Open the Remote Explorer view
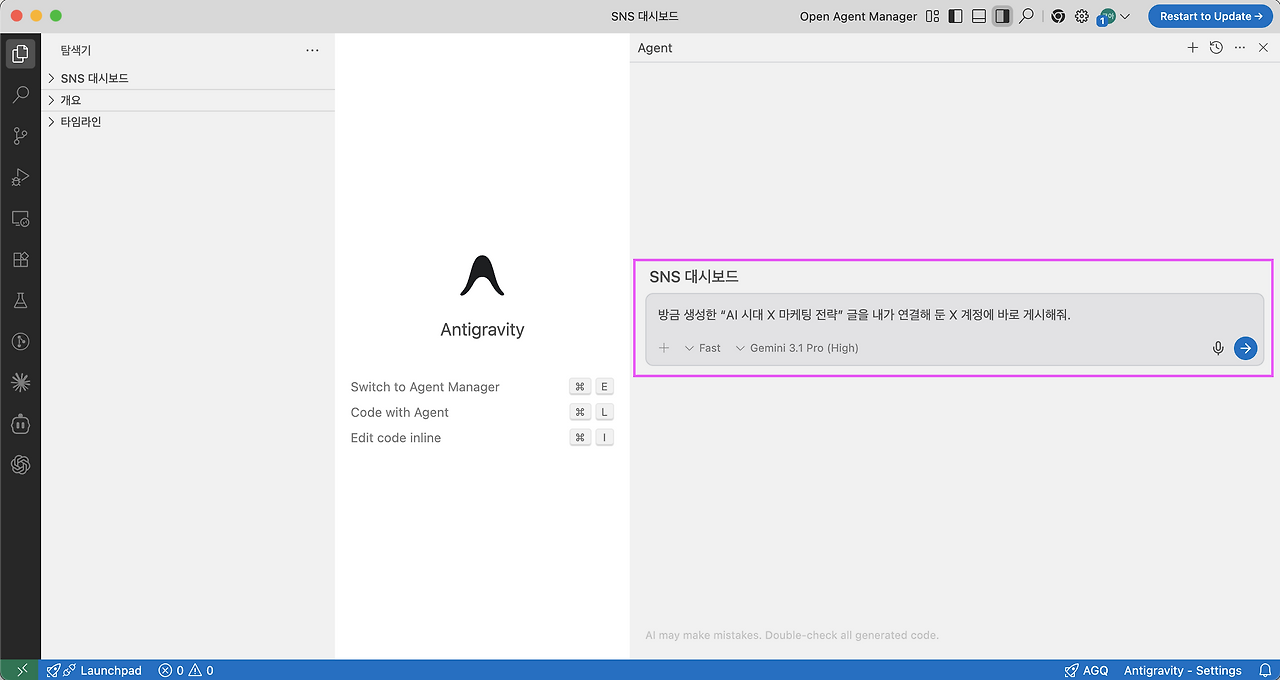This screenshot has width=1280, height=680. point(20,218)
